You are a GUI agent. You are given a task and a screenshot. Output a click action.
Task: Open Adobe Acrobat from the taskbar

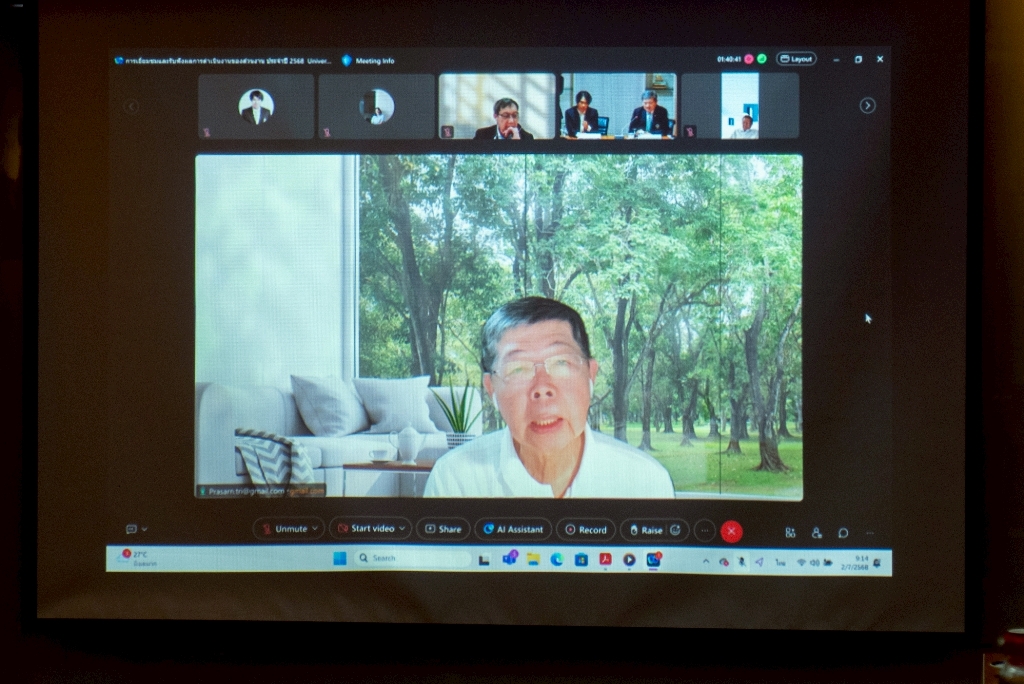coord(605,559)
